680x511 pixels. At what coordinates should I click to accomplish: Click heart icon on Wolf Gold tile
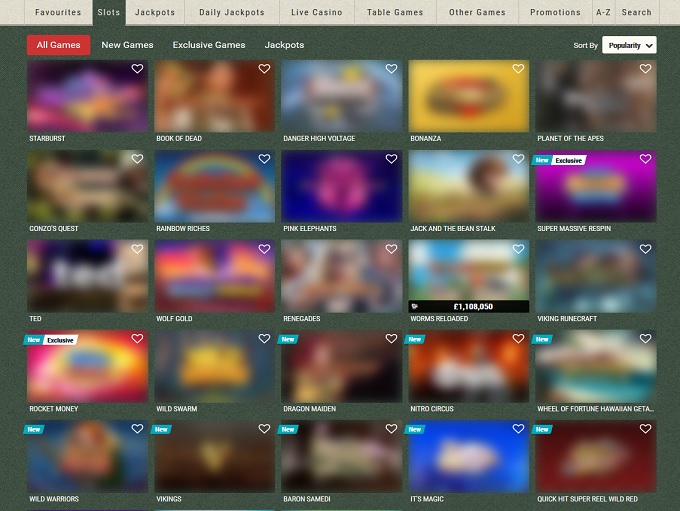tap(264, 249)
